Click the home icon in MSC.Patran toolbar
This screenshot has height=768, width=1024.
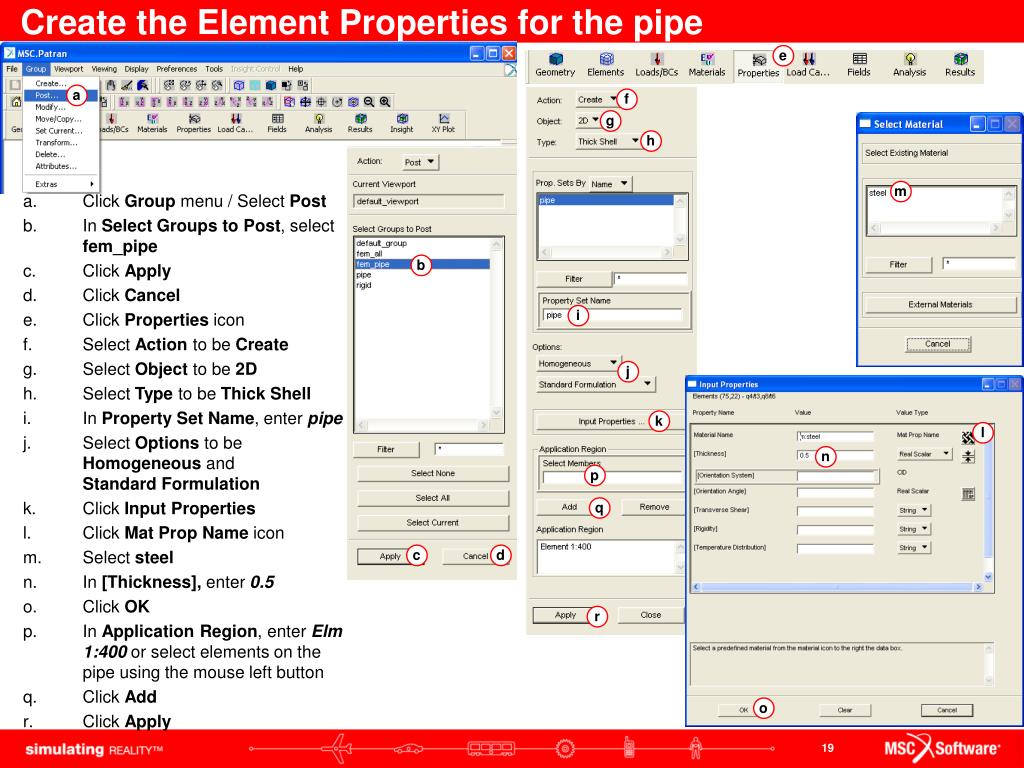16,102
